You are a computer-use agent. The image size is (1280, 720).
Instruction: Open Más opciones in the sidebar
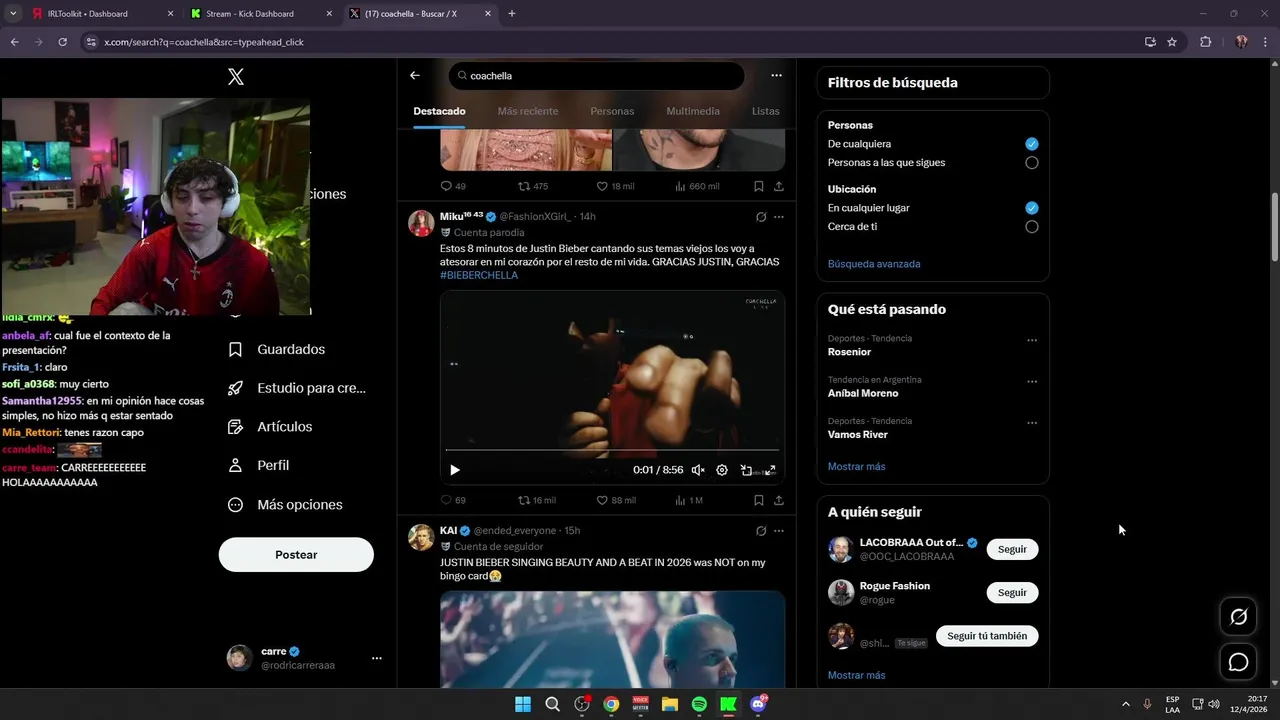click(x=285, y=505)
